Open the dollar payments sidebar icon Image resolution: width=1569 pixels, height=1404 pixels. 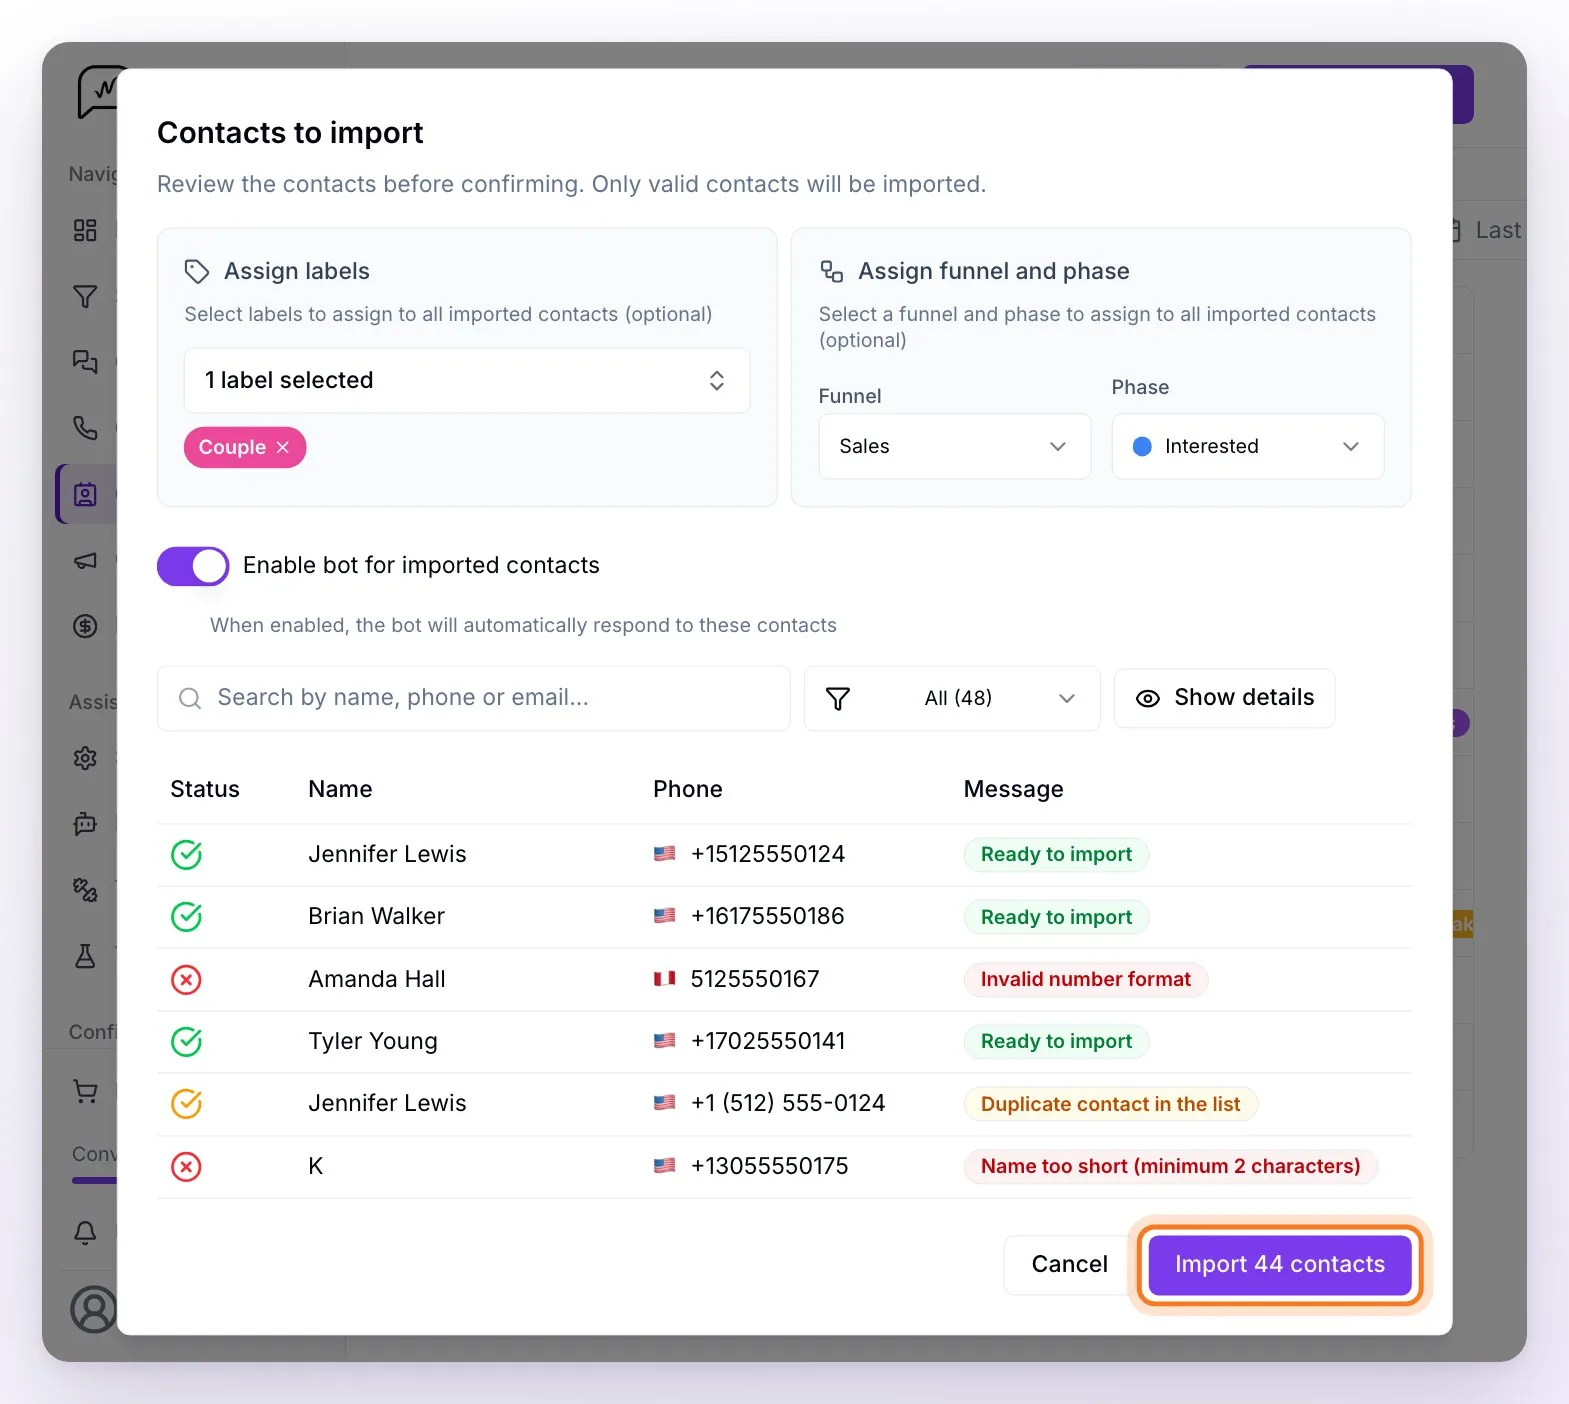(x=85, y=626)
